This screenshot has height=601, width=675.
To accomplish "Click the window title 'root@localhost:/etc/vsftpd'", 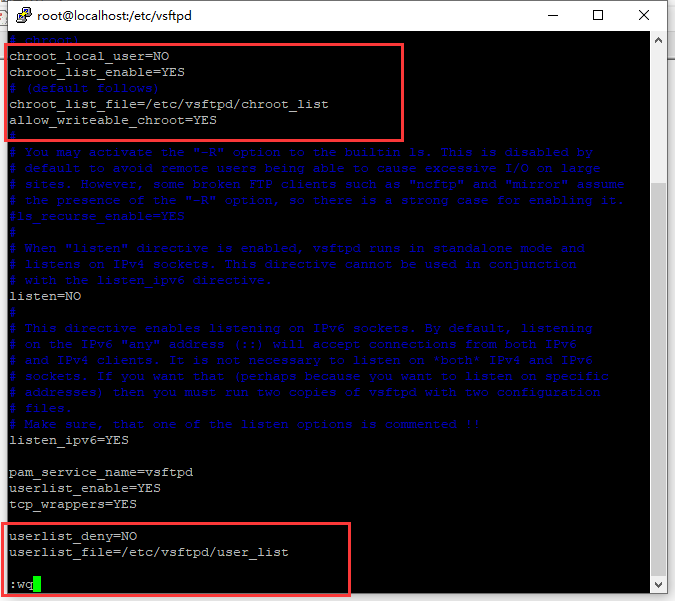I will pos(114,16).
